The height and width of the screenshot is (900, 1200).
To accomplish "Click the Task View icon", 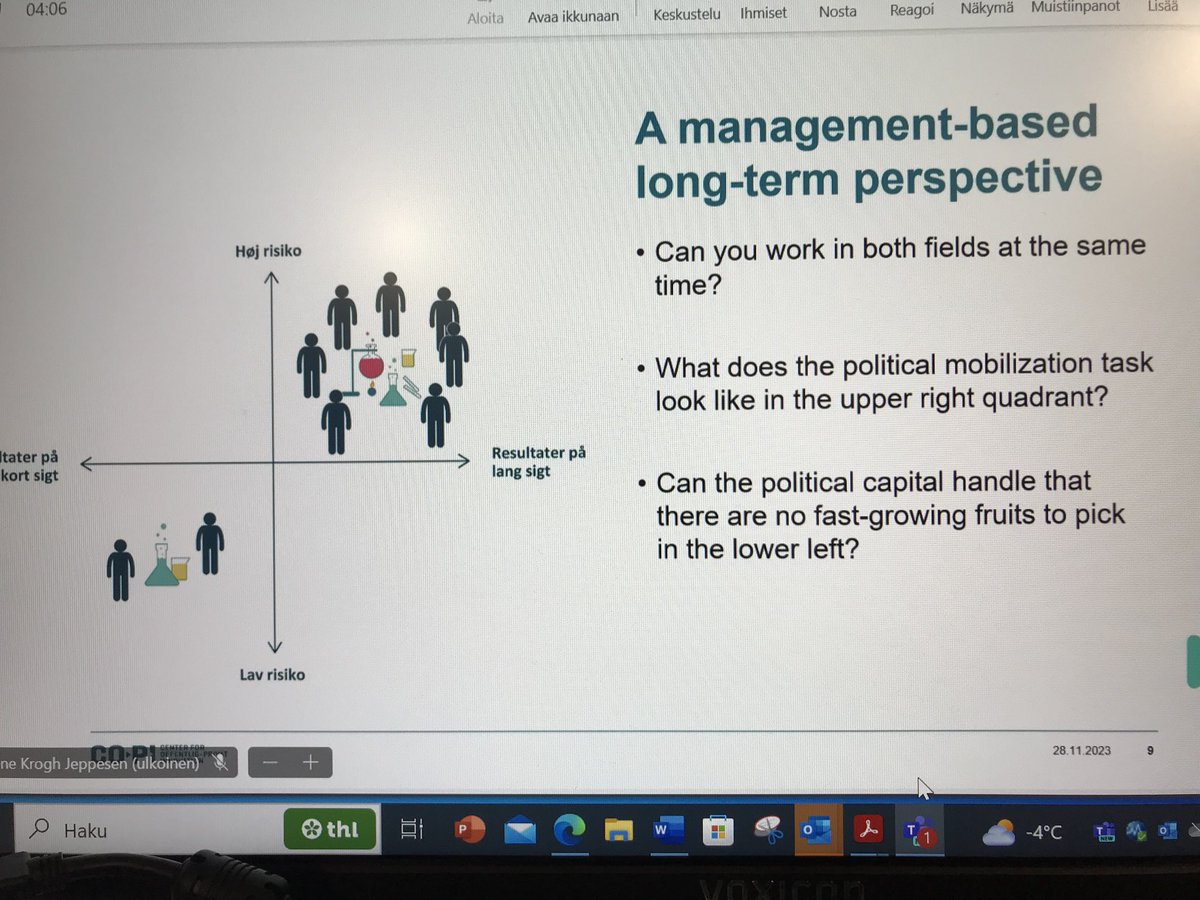I will [x=411, y=829].
